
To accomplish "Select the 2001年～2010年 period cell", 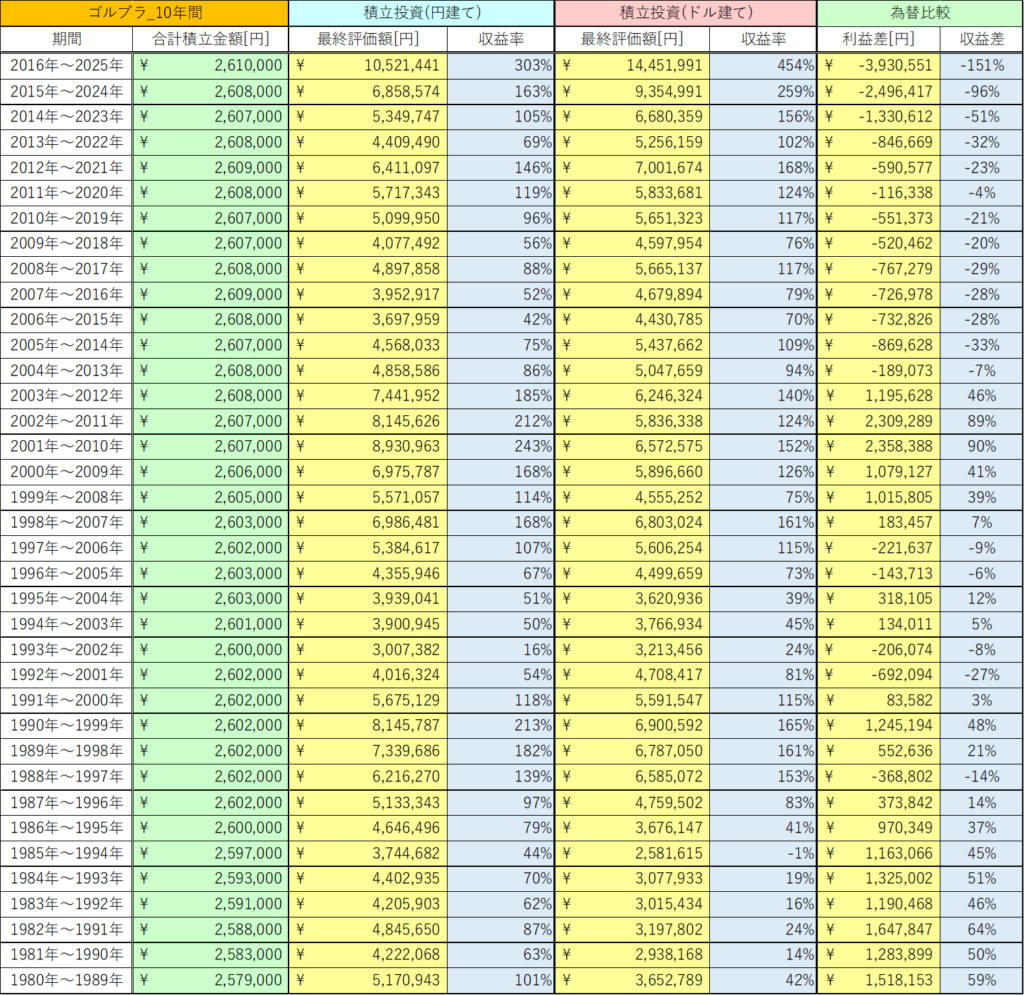I will click(x=67, y=446).
